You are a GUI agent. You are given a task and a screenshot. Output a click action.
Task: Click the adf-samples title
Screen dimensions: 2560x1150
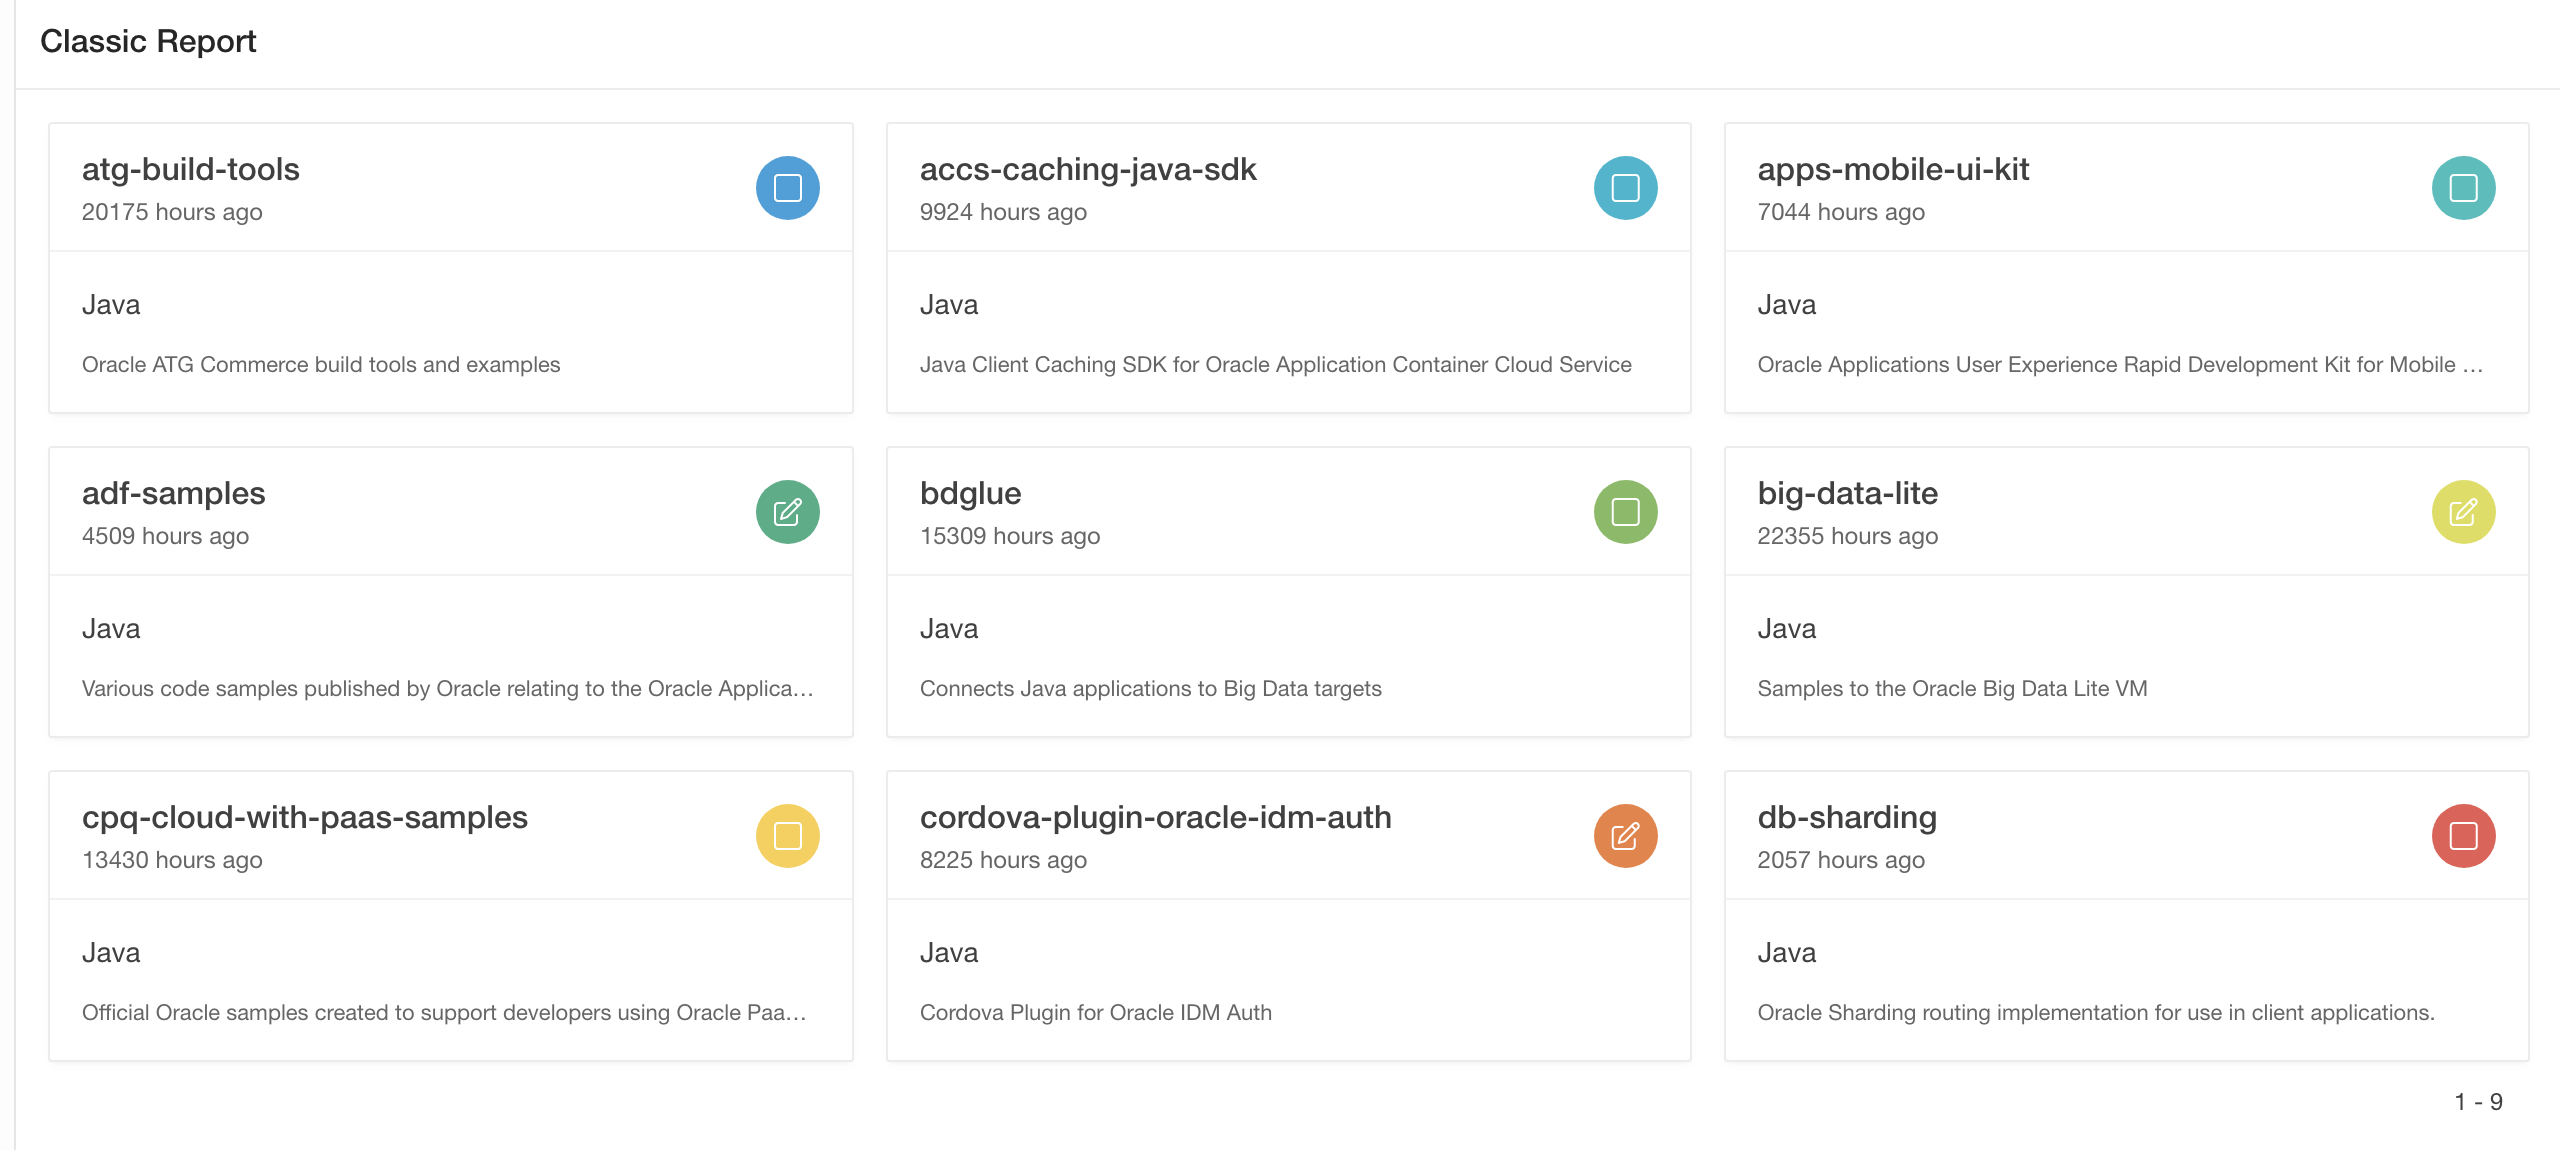pyautogui.click(x=173, y=493)
